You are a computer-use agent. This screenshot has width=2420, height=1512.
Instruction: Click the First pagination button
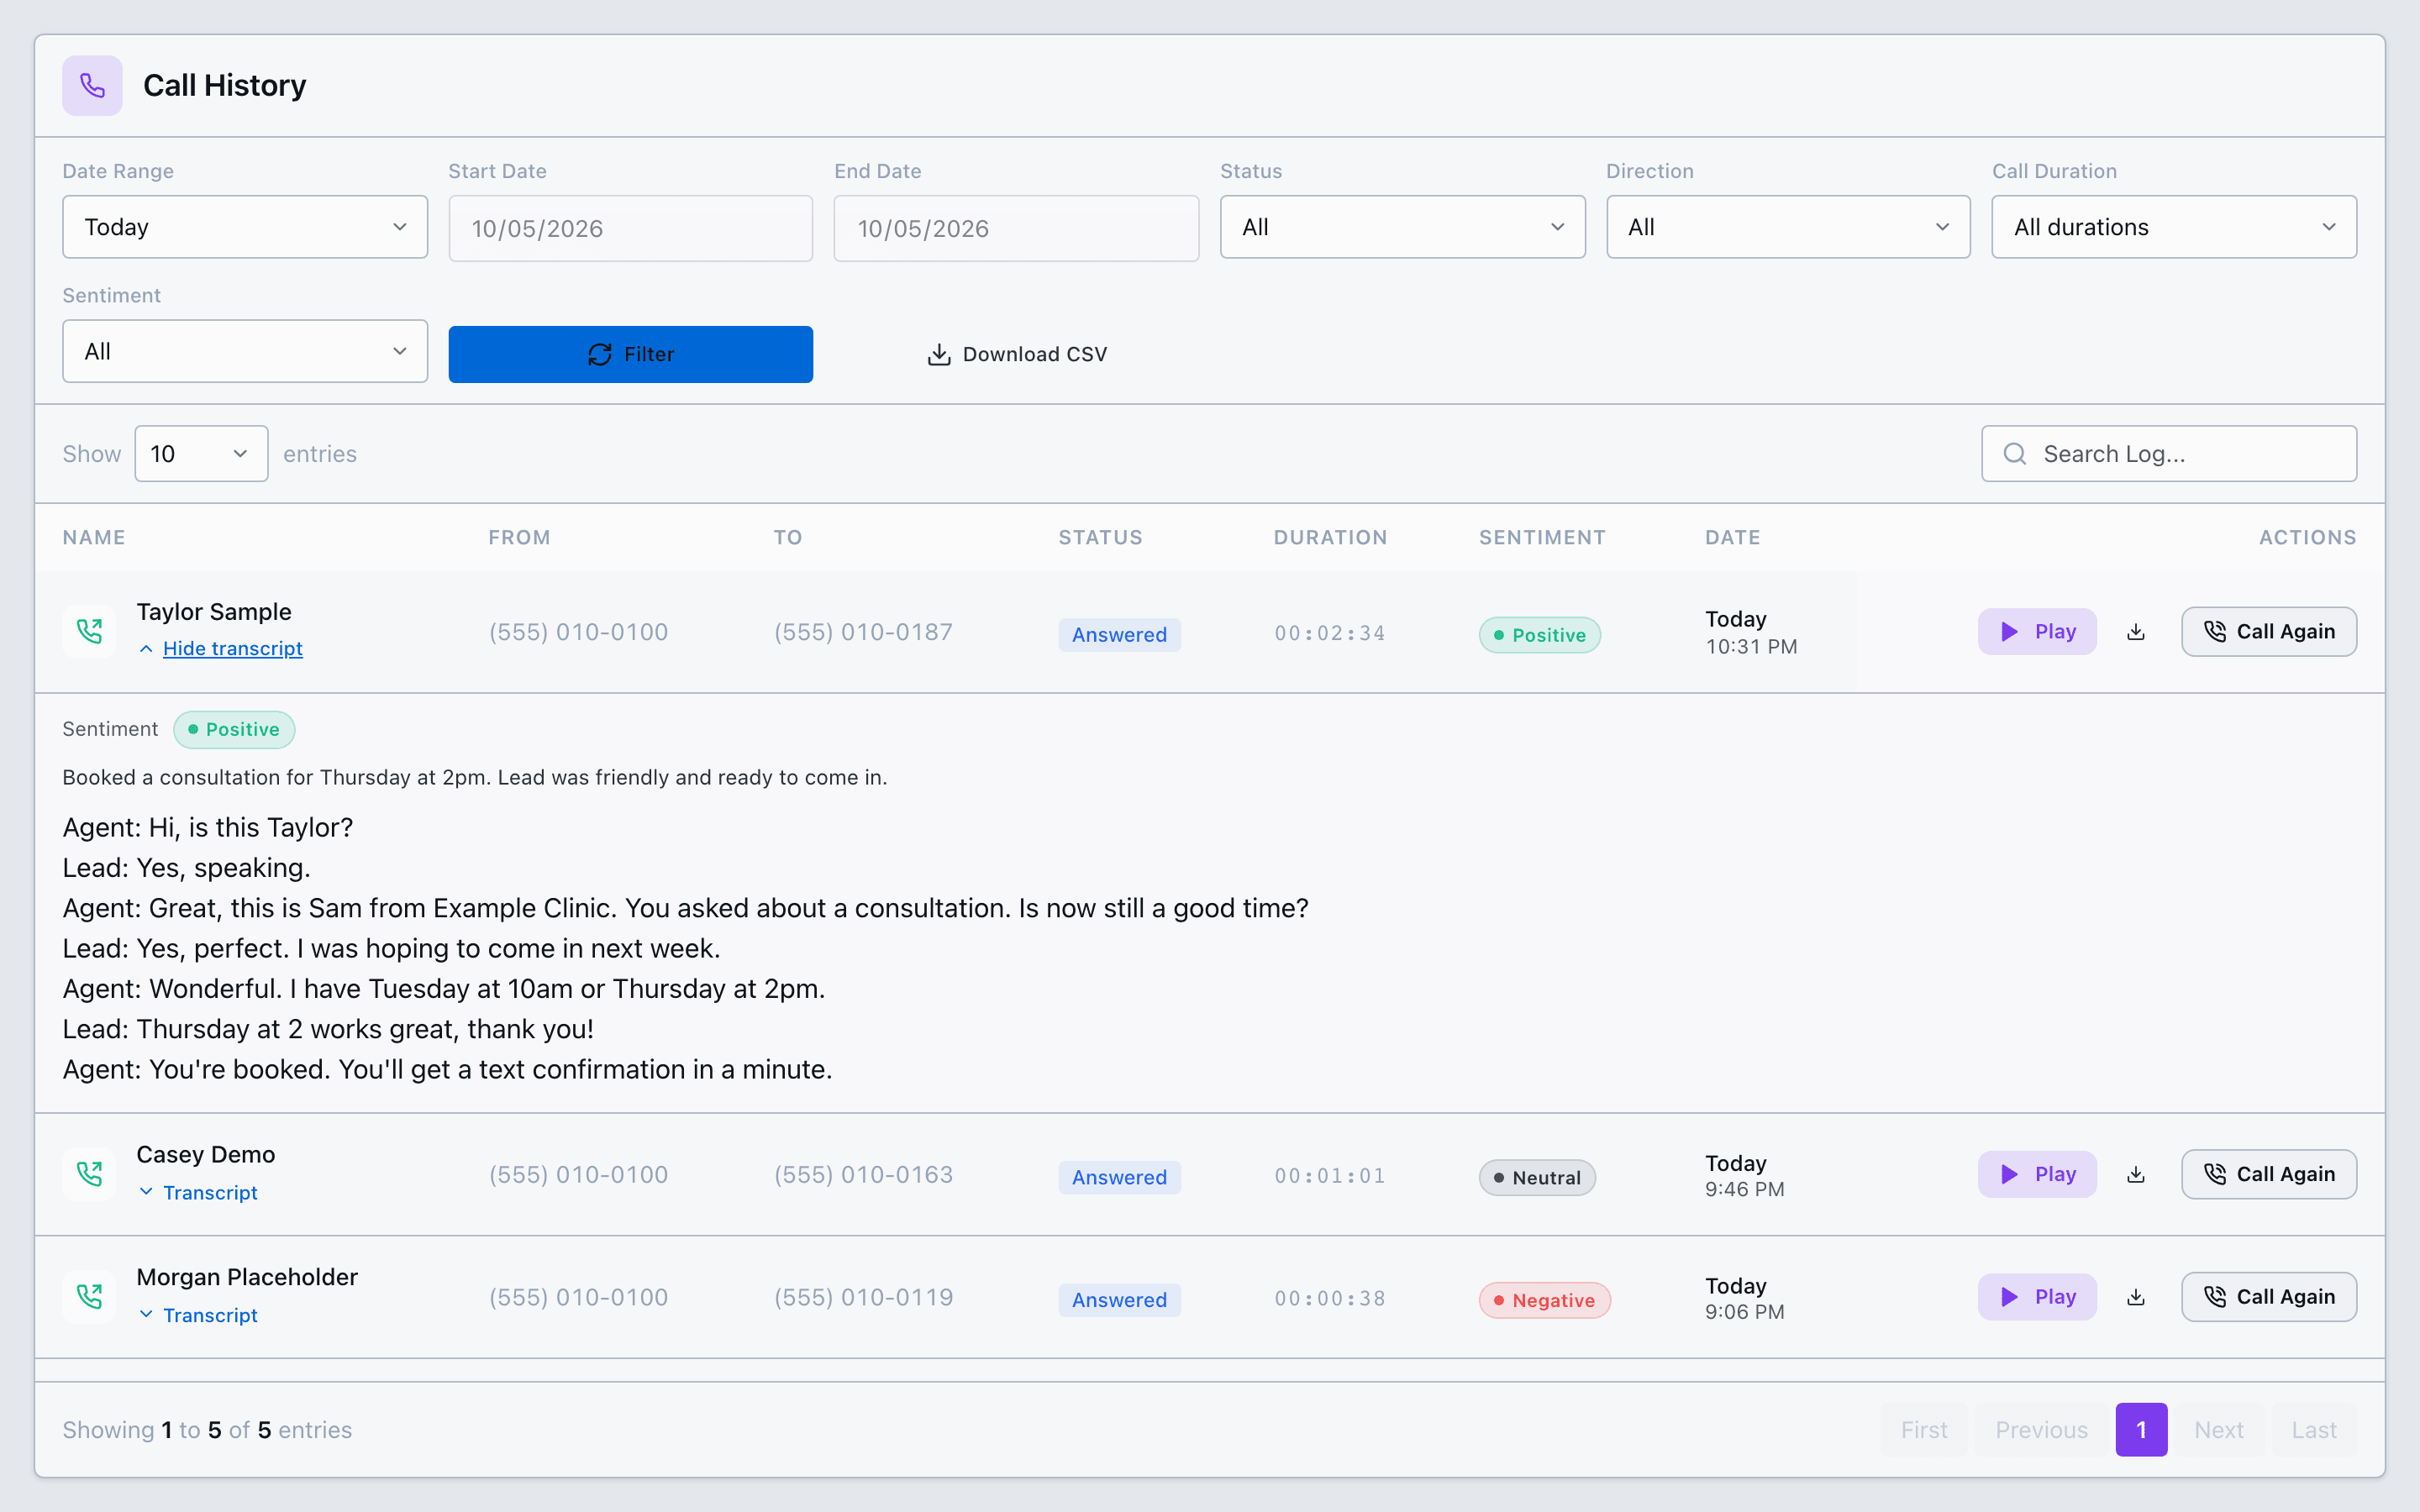pos(1924,1430)
